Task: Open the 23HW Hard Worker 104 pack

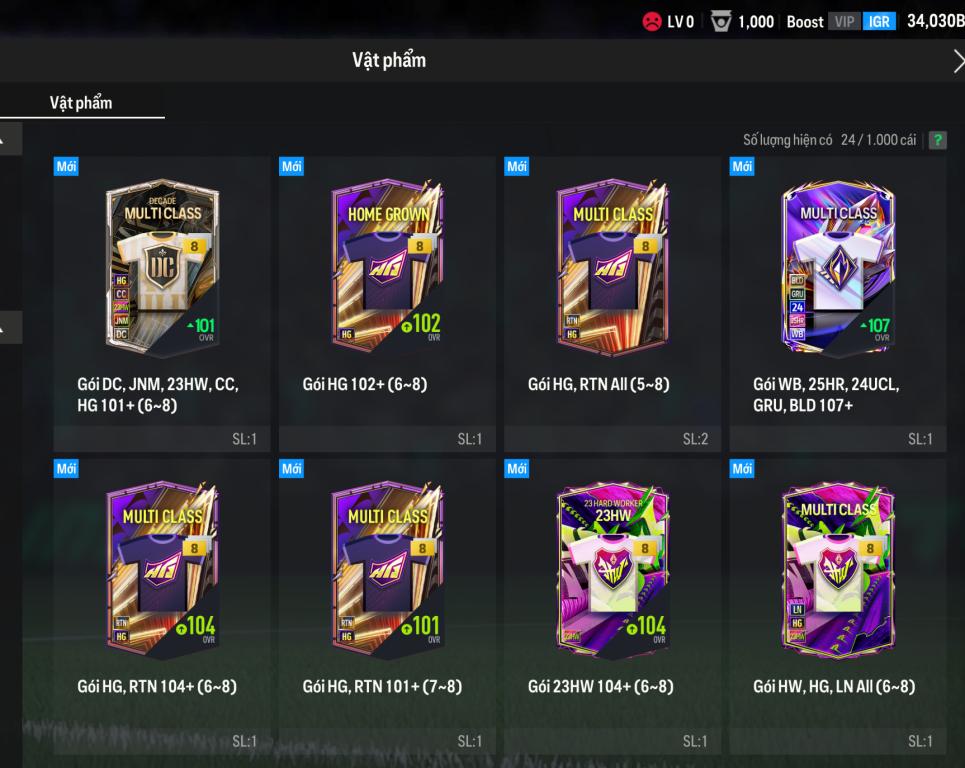Action: pyautogui.click(x=612, y=607)
